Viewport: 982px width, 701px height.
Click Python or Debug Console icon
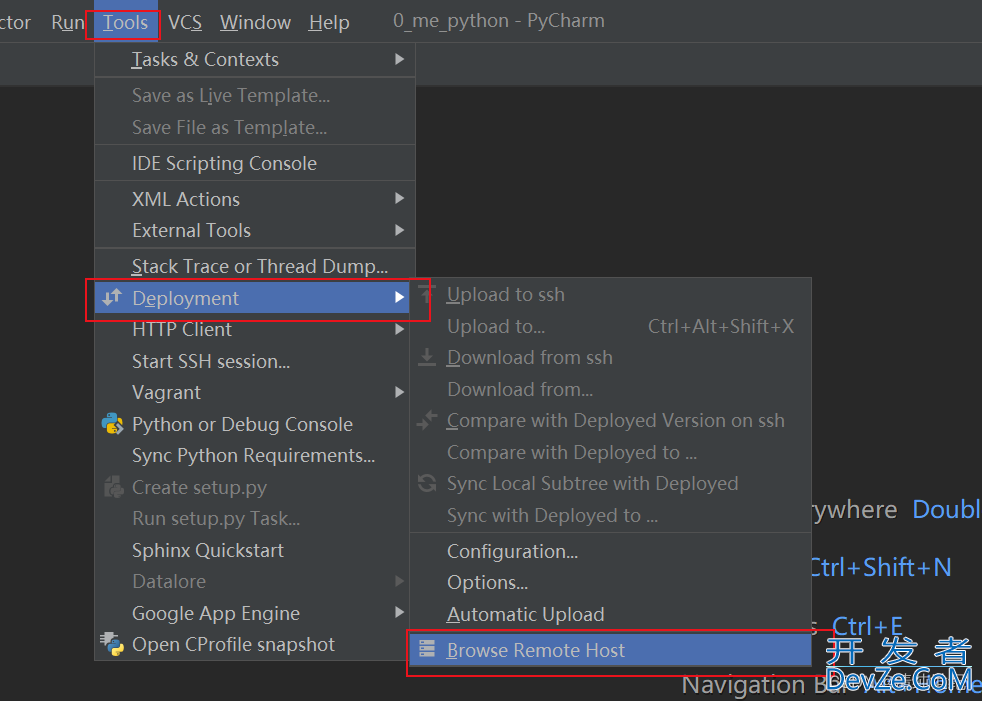tap(113, 424)
